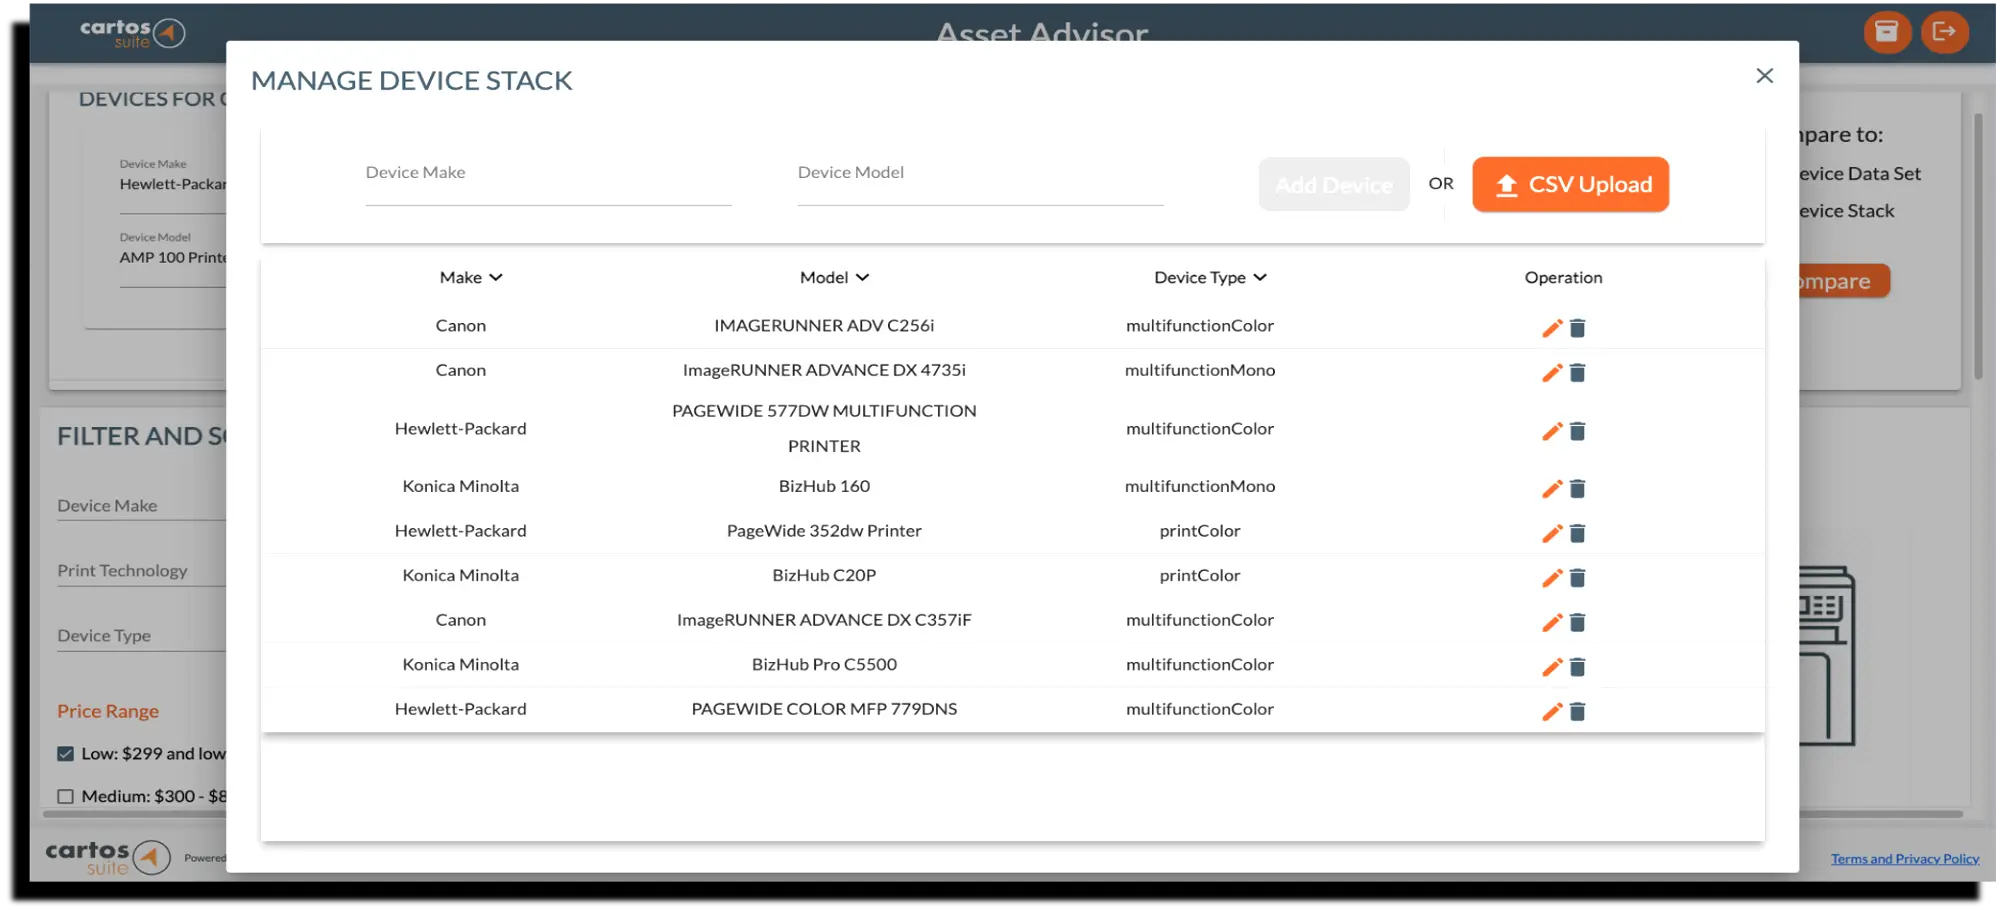Delete the ImageRUNNER ADVANCE DX C357iF row

tap(1577, 622)
